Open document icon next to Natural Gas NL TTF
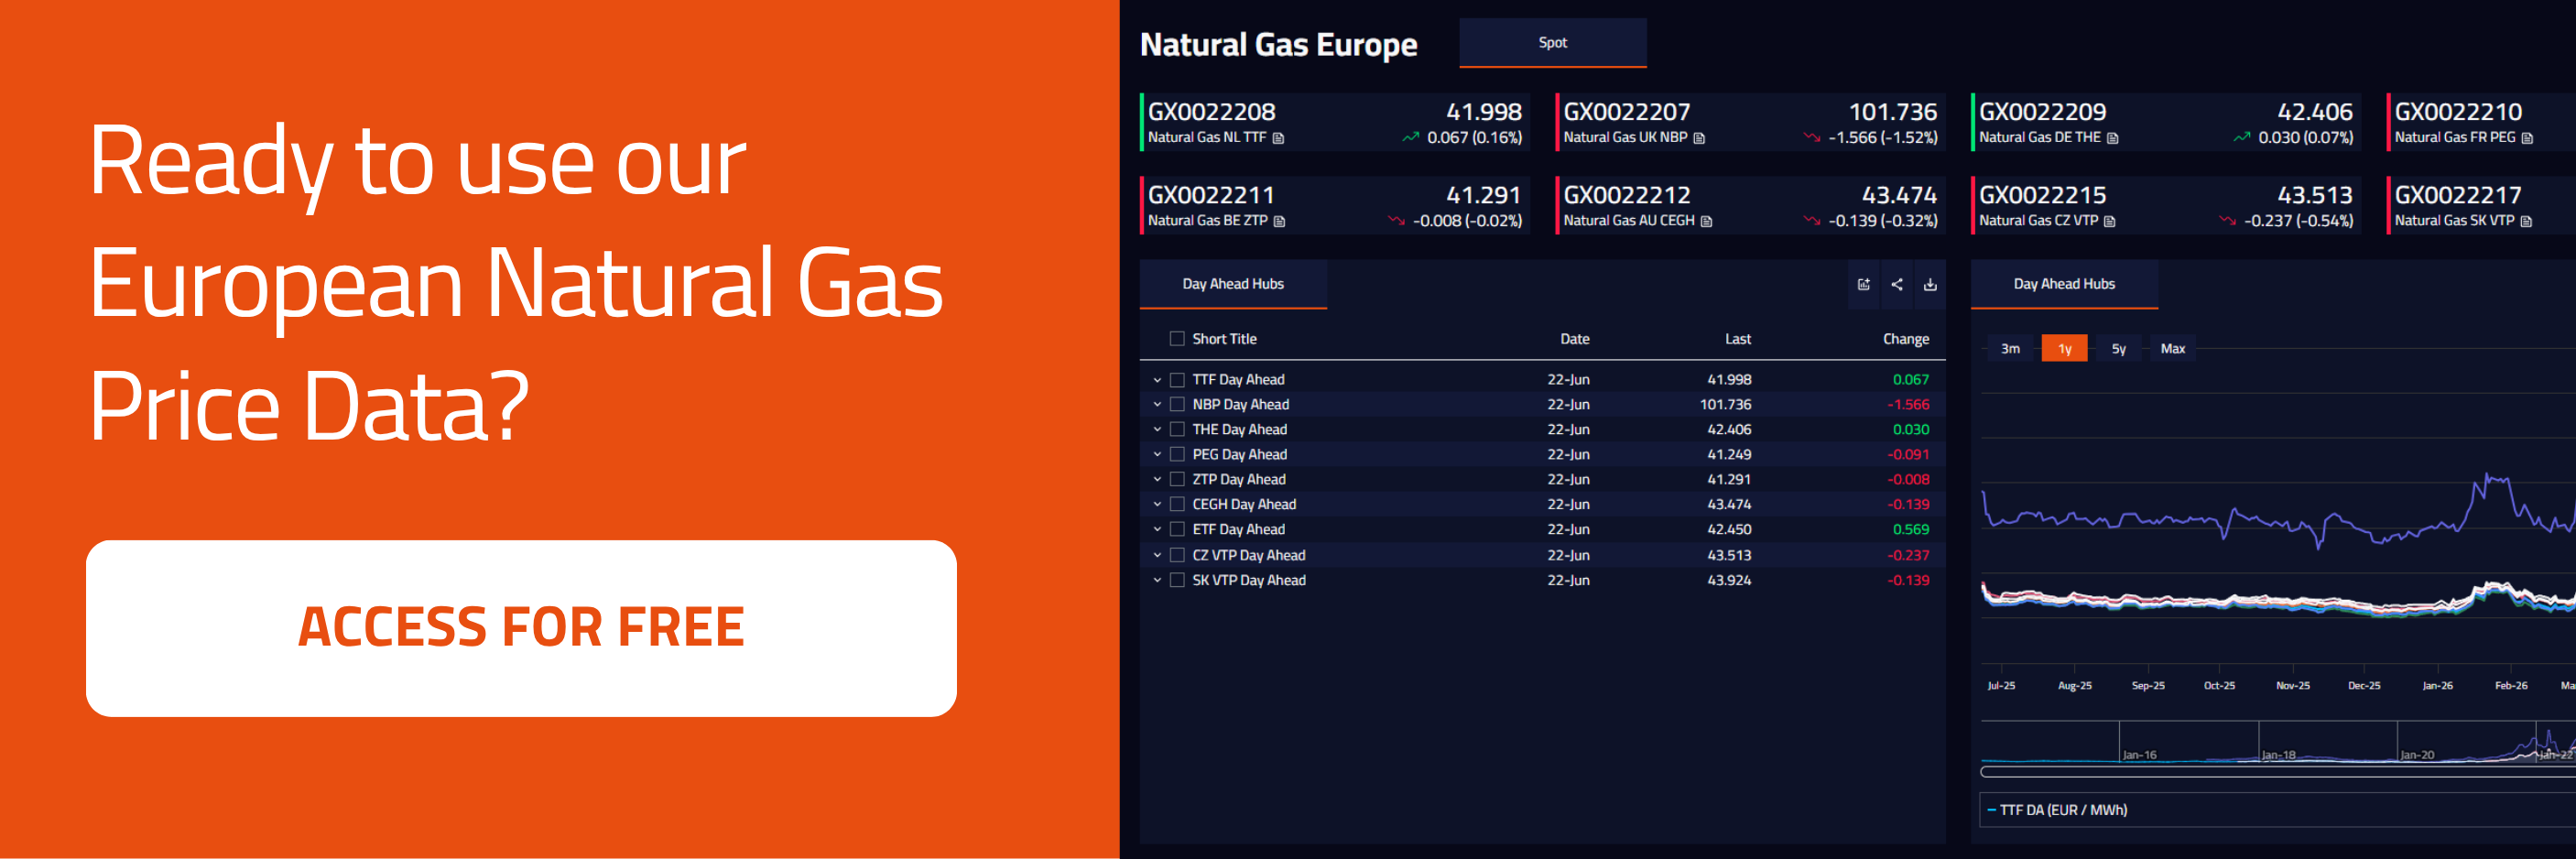 point(1278,138)
